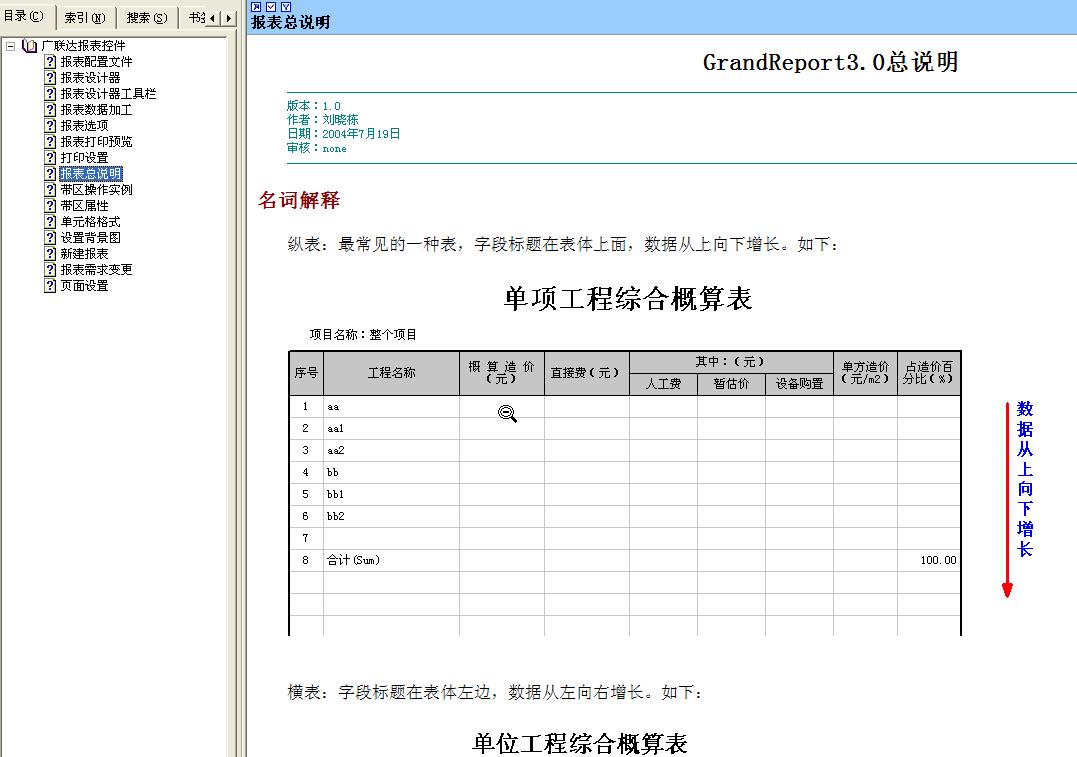Click the help page icon beside 带区操作实例
Image resolution: width=1077 pixels, height=757 pixels.
(x=50, y=190)
